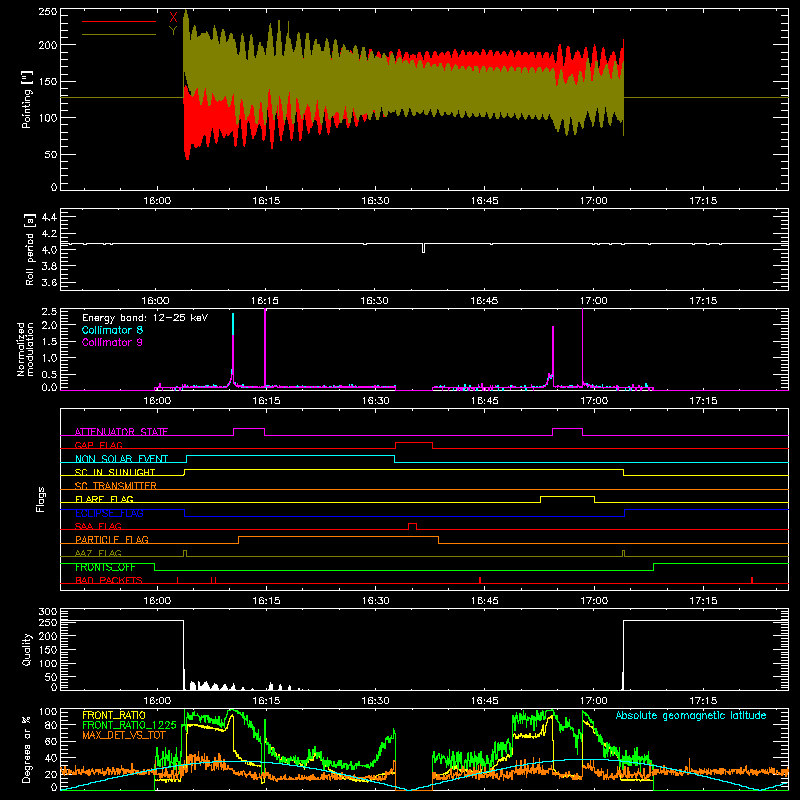
Task: Click the 'Normalized modulation' axis title
Action: tap(26, 349)
